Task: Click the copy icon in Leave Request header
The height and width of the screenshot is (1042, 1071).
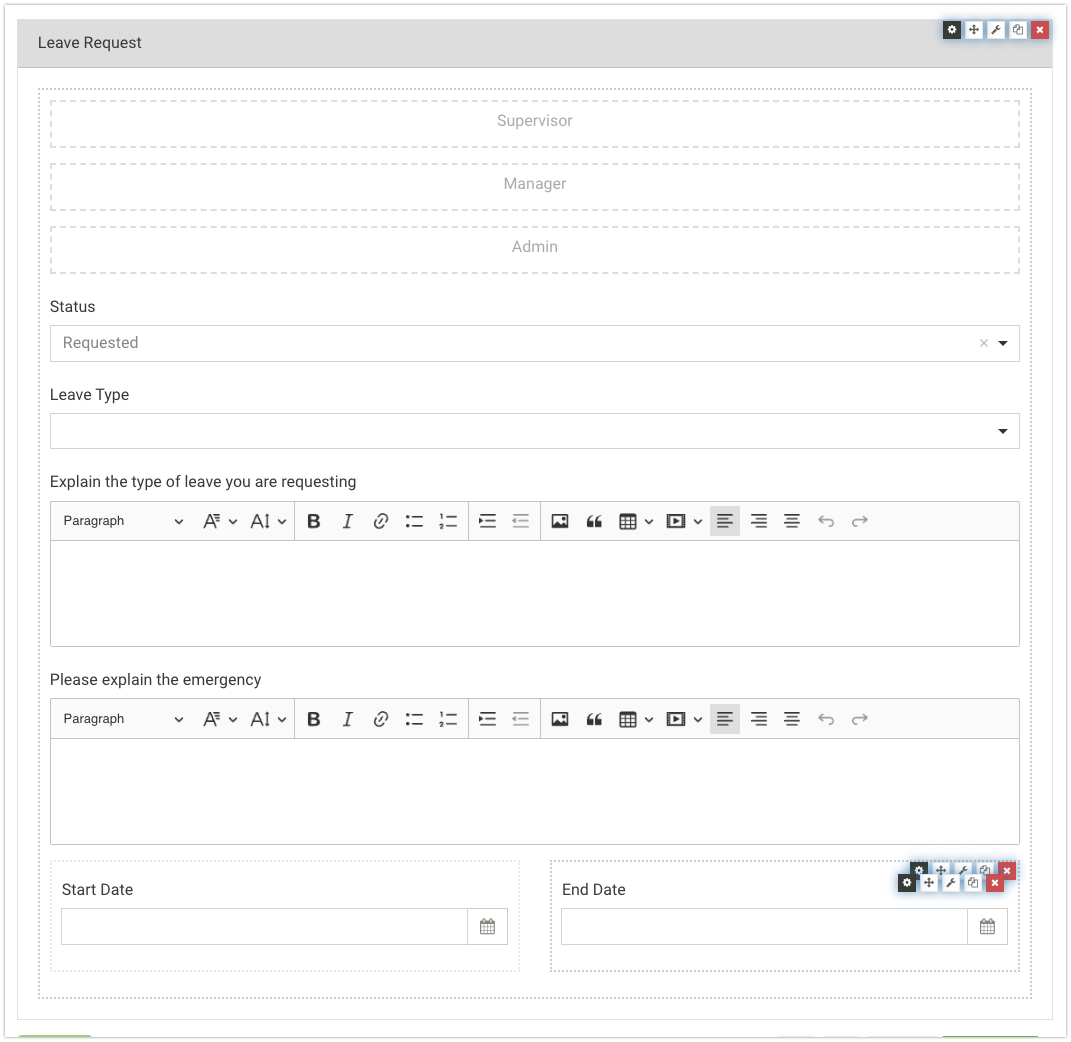Action: [x=1018, y=30]
